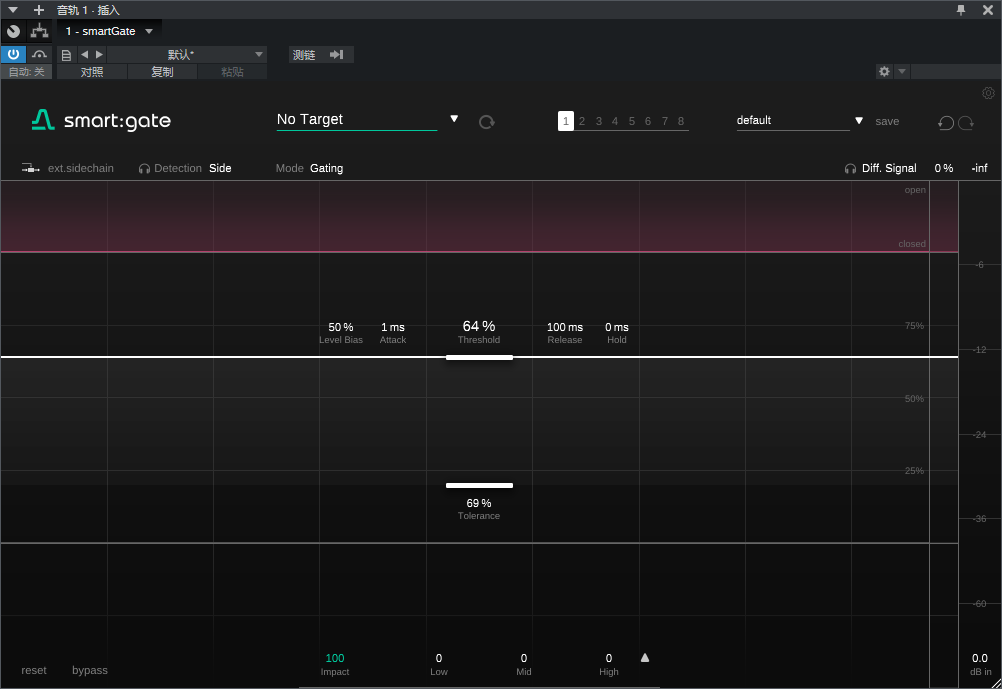Add an insert with the plus icon
This screenshot has width=1002, height=689.
click(x=39, y=10)
